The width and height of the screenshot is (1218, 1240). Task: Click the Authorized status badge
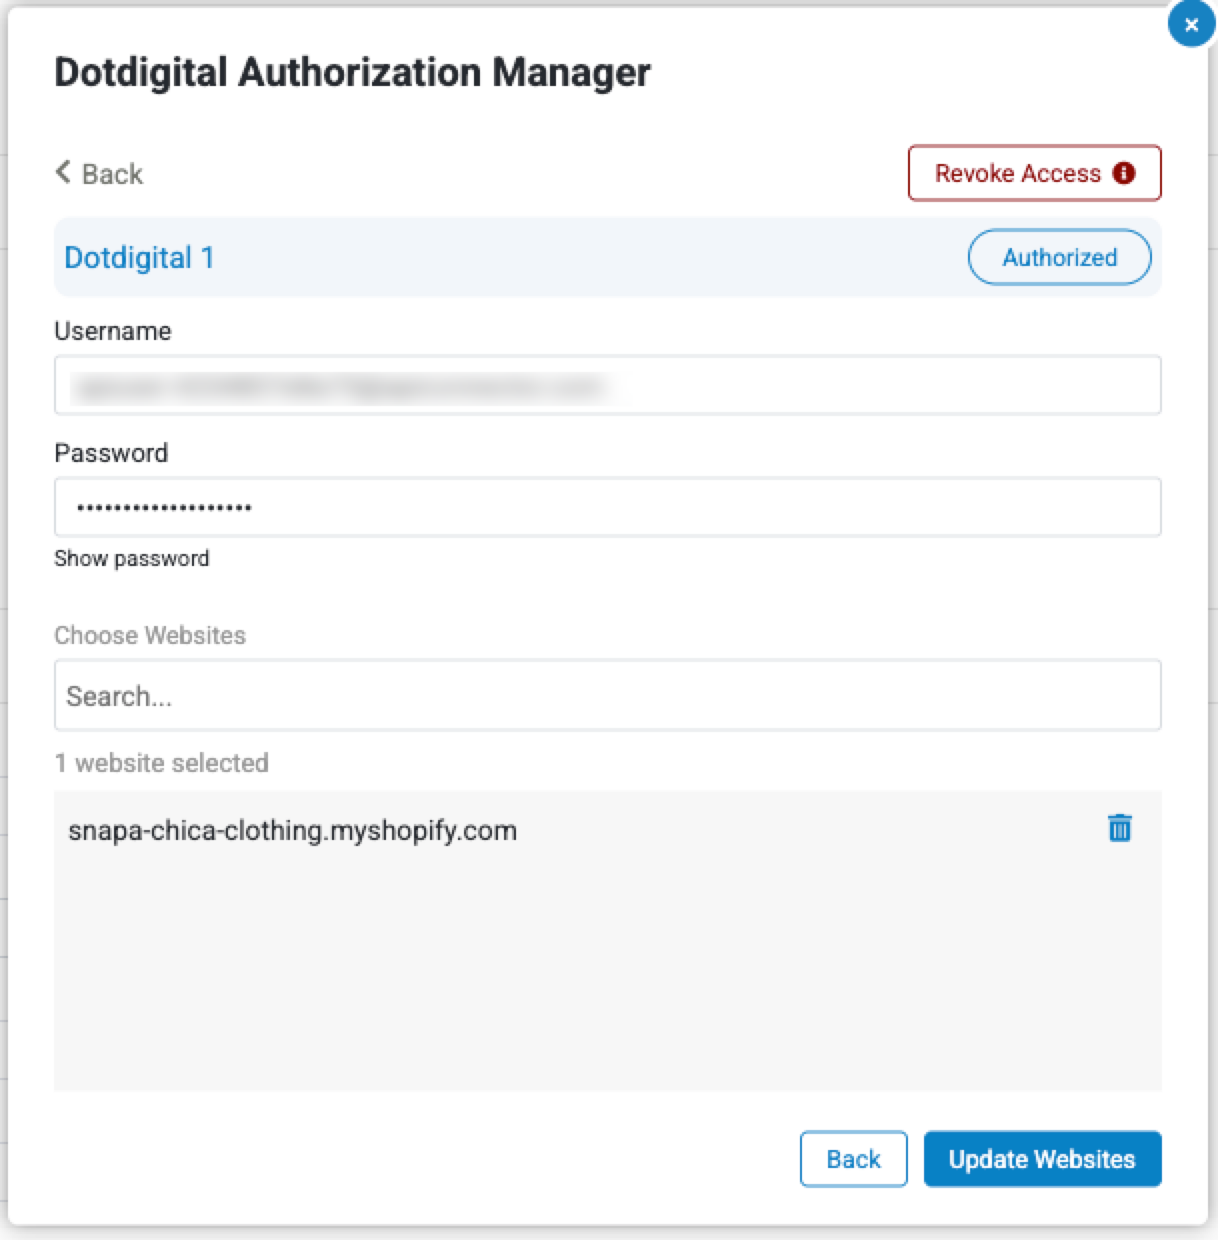[x=1059, y=257]
